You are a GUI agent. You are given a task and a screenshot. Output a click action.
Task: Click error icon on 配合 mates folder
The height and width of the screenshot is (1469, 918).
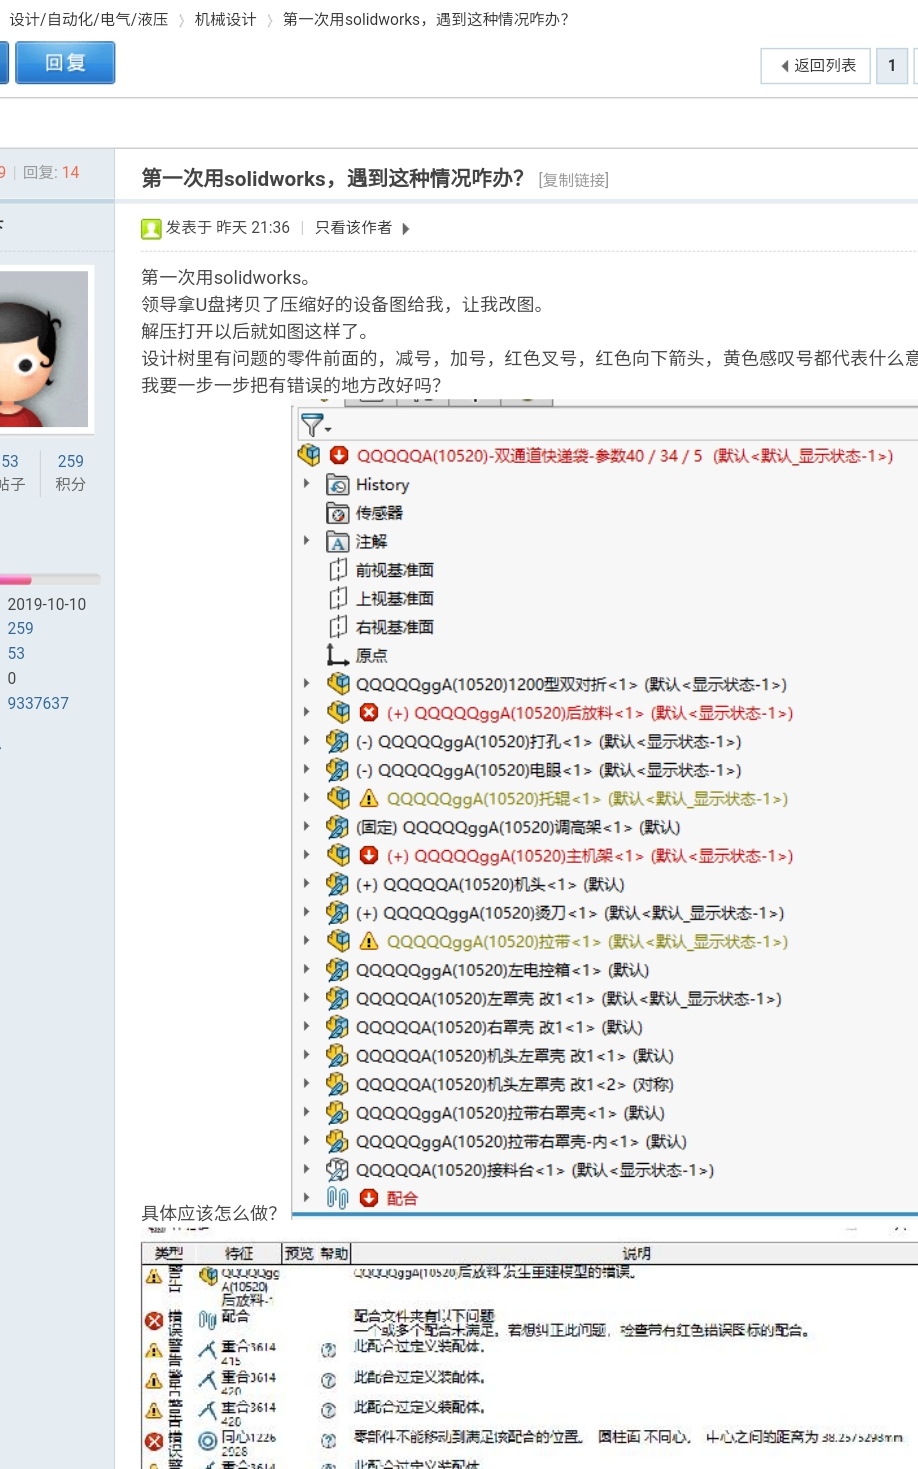369,1198
